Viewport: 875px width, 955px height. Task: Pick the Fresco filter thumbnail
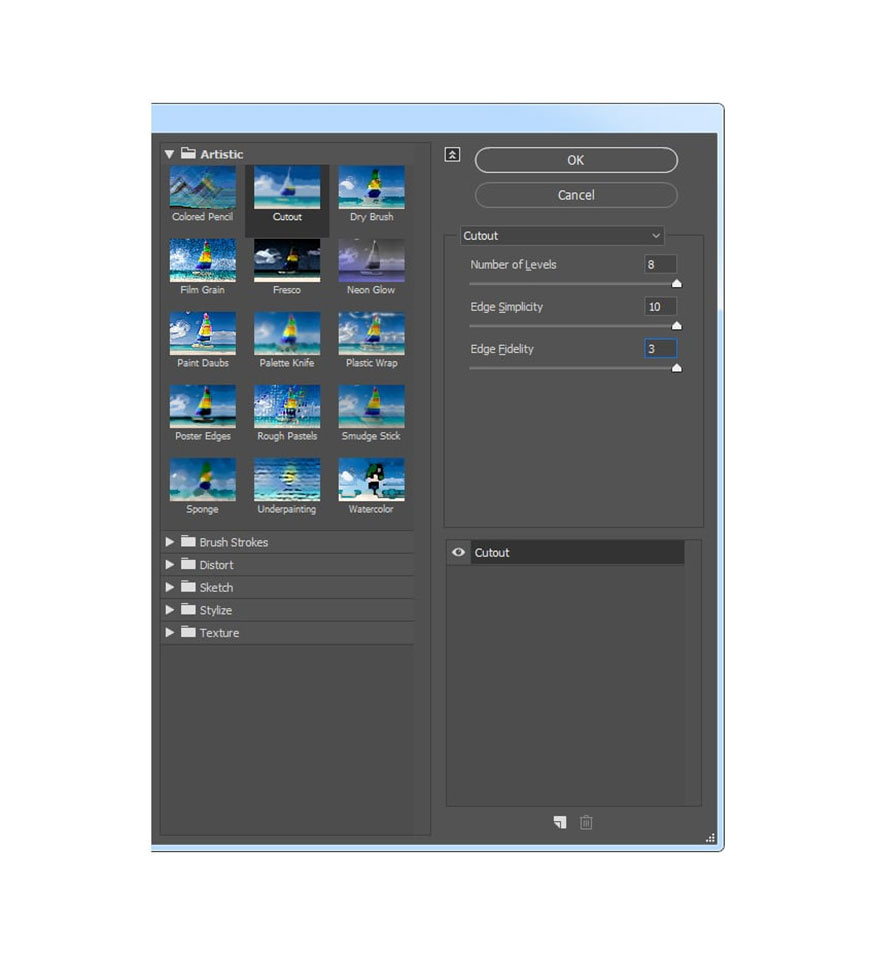point(287,261)
